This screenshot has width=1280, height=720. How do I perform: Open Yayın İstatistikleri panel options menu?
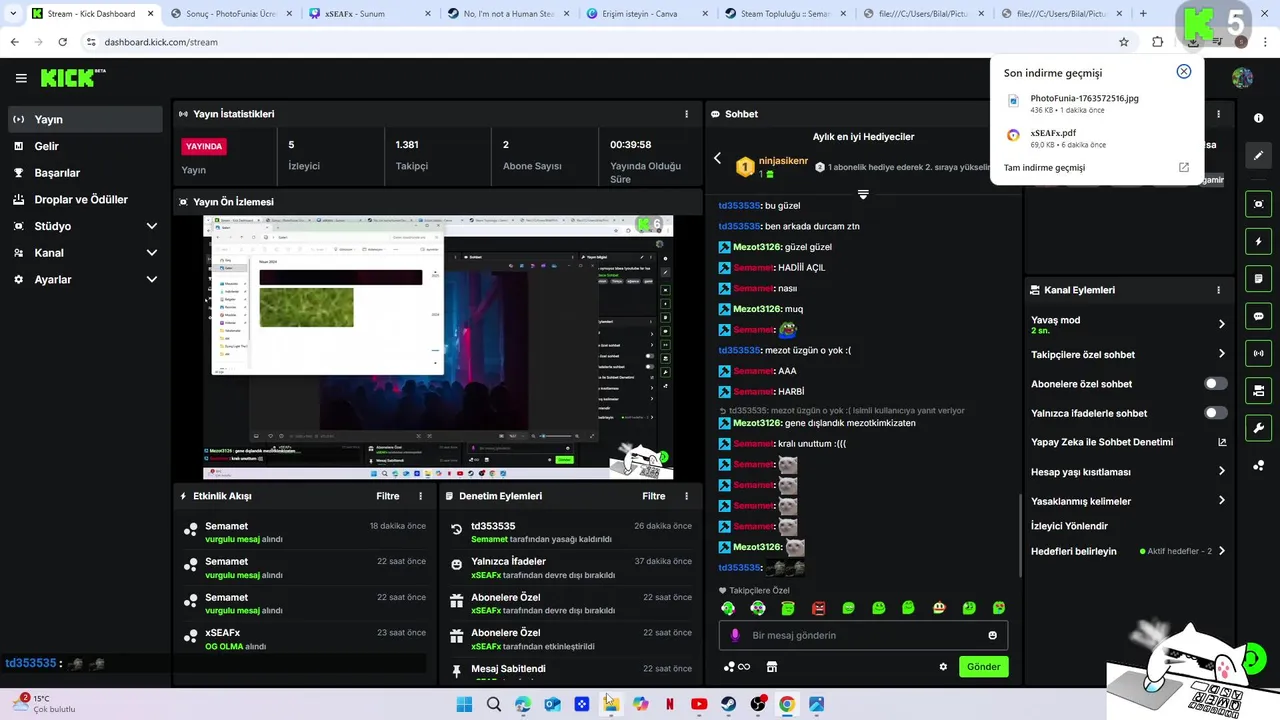pos(686,114)
